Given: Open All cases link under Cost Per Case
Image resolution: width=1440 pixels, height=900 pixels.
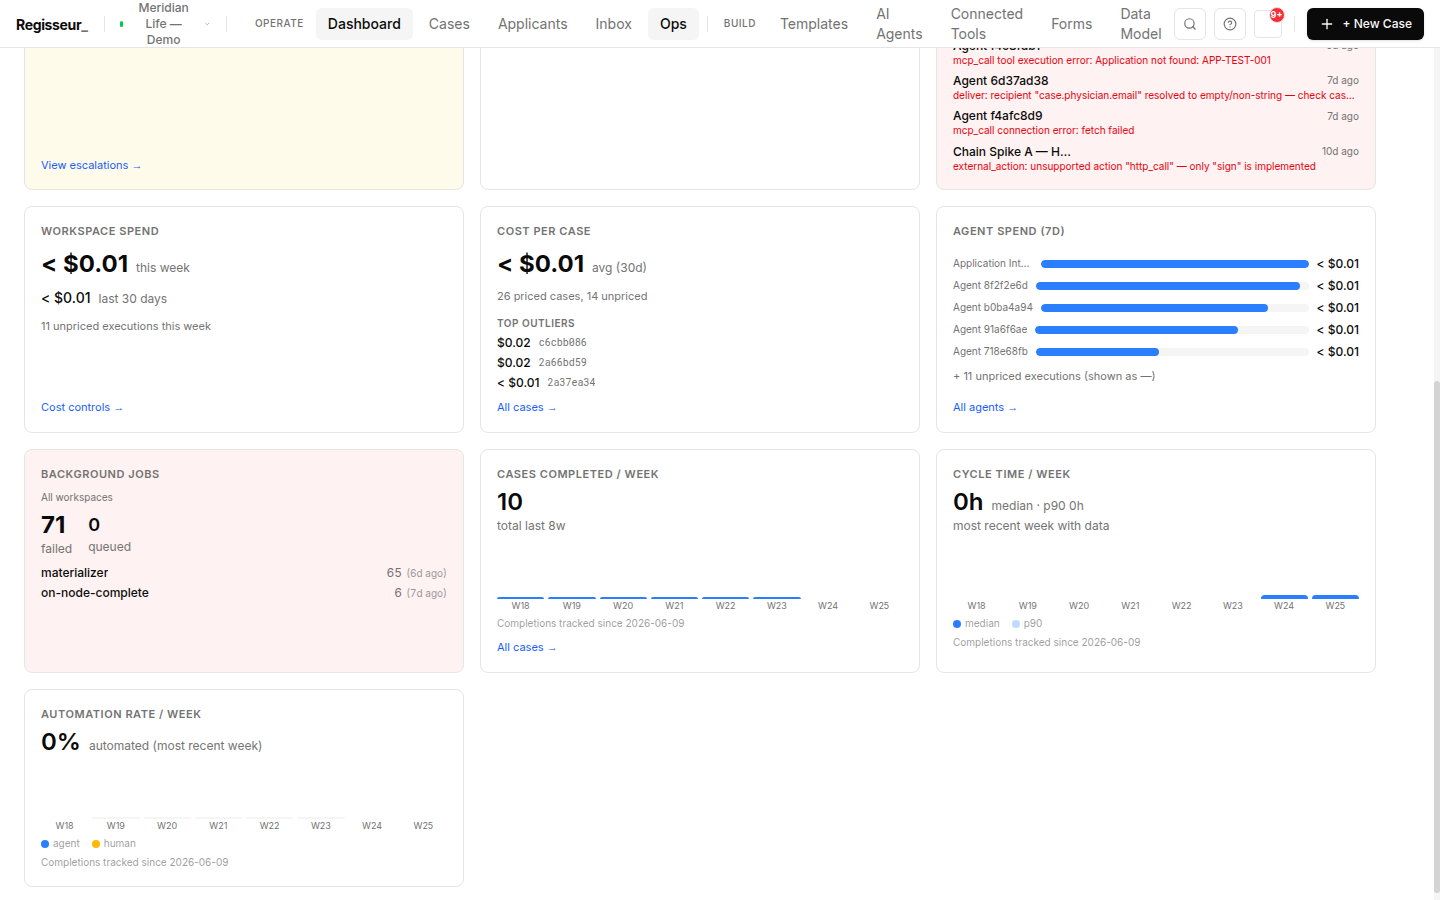Looking at the screenshot, I should tap(526, 408).
